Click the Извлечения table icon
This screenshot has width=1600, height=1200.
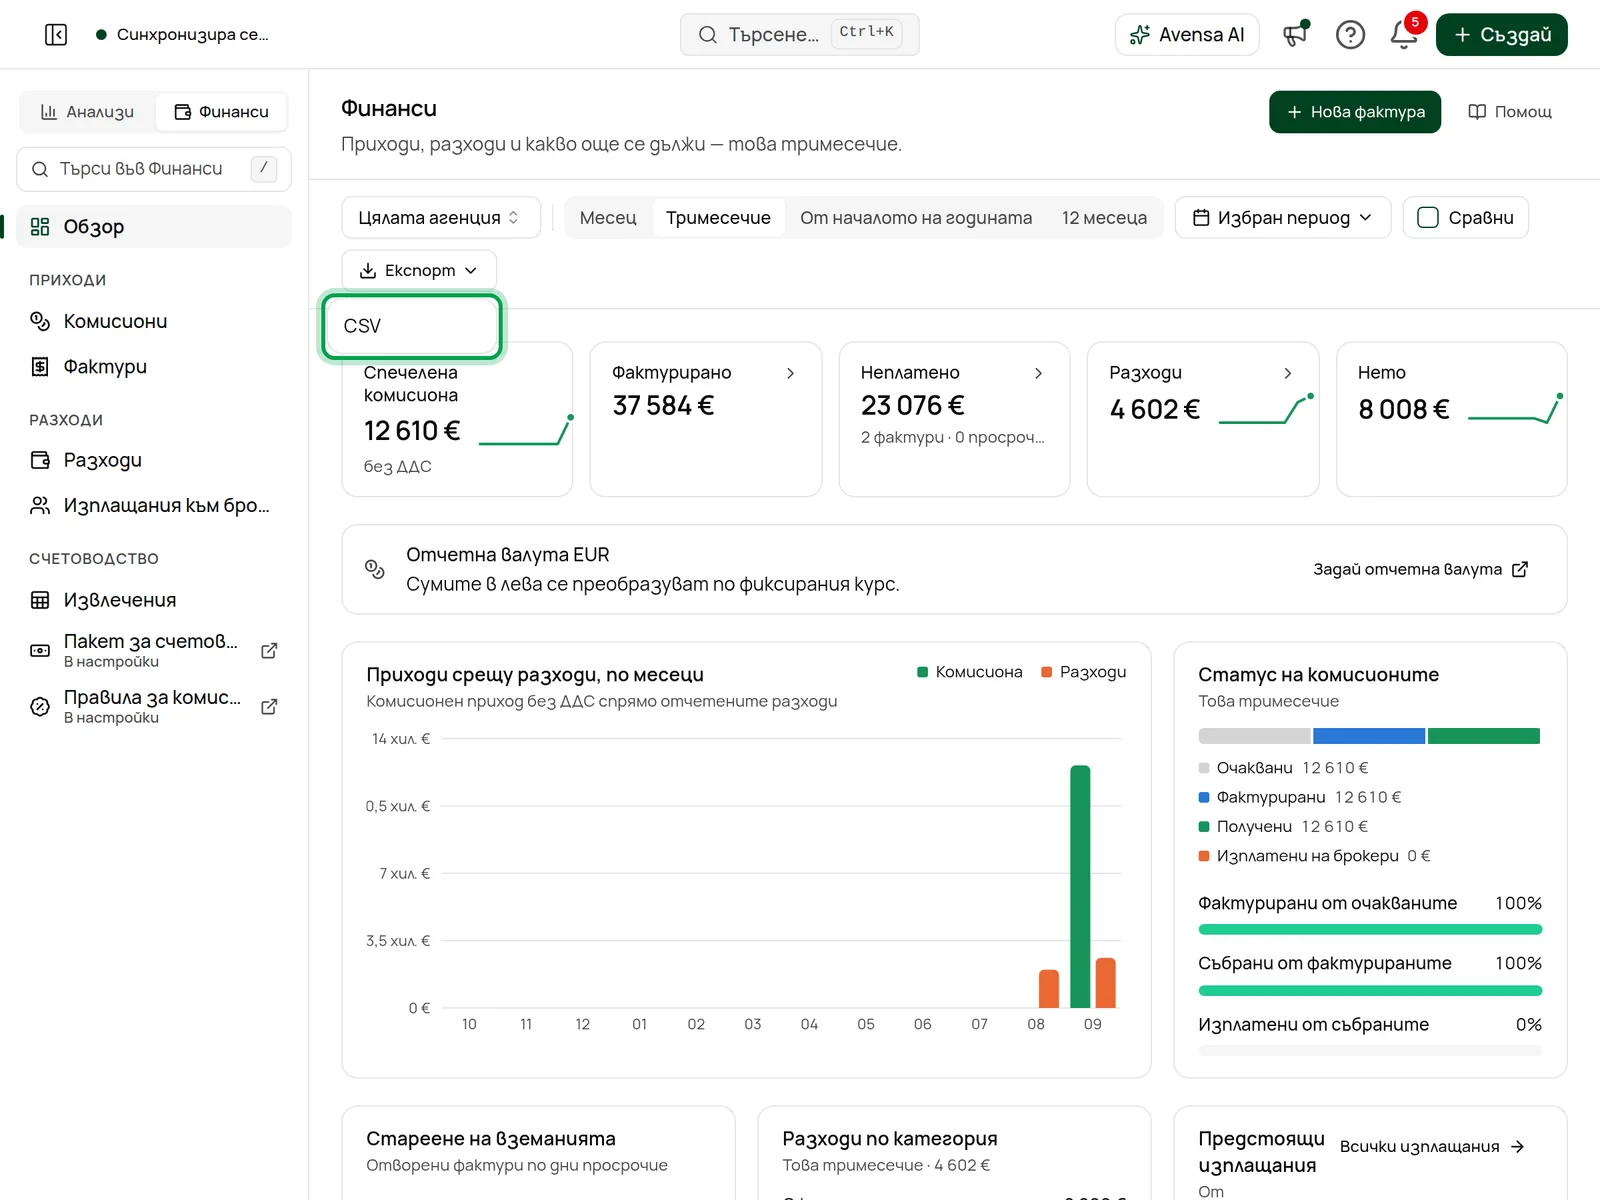(40, 600)
